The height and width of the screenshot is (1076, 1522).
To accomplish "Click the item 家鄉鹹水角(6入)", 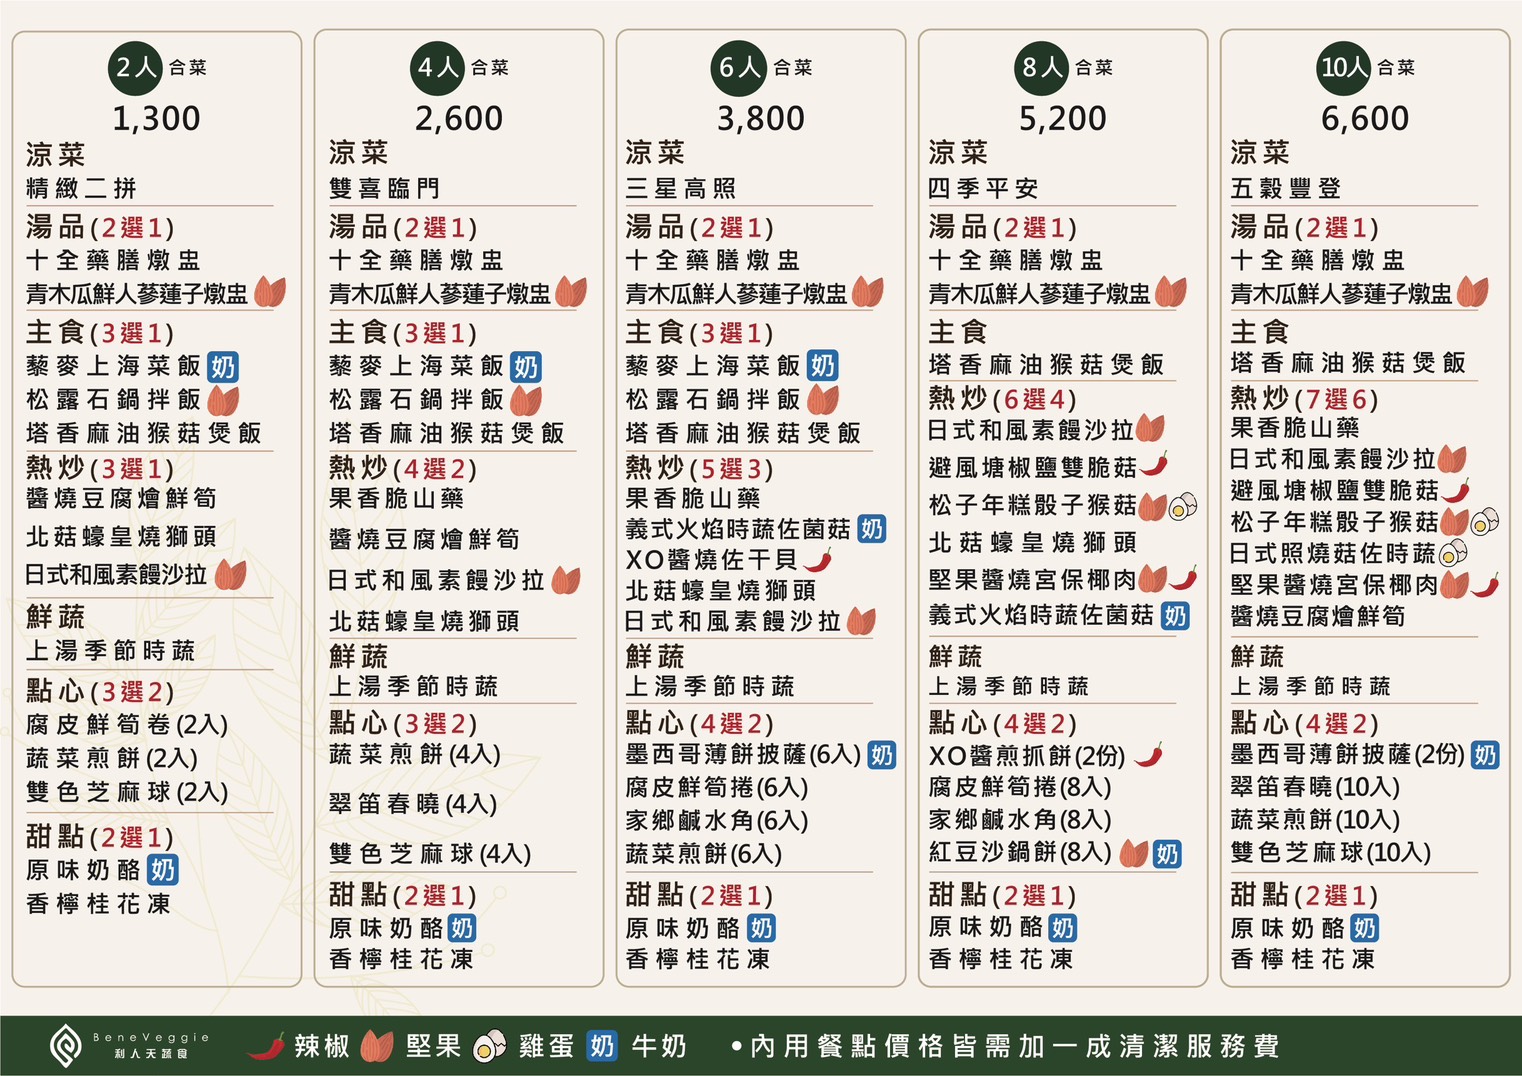I will (717, 820).
